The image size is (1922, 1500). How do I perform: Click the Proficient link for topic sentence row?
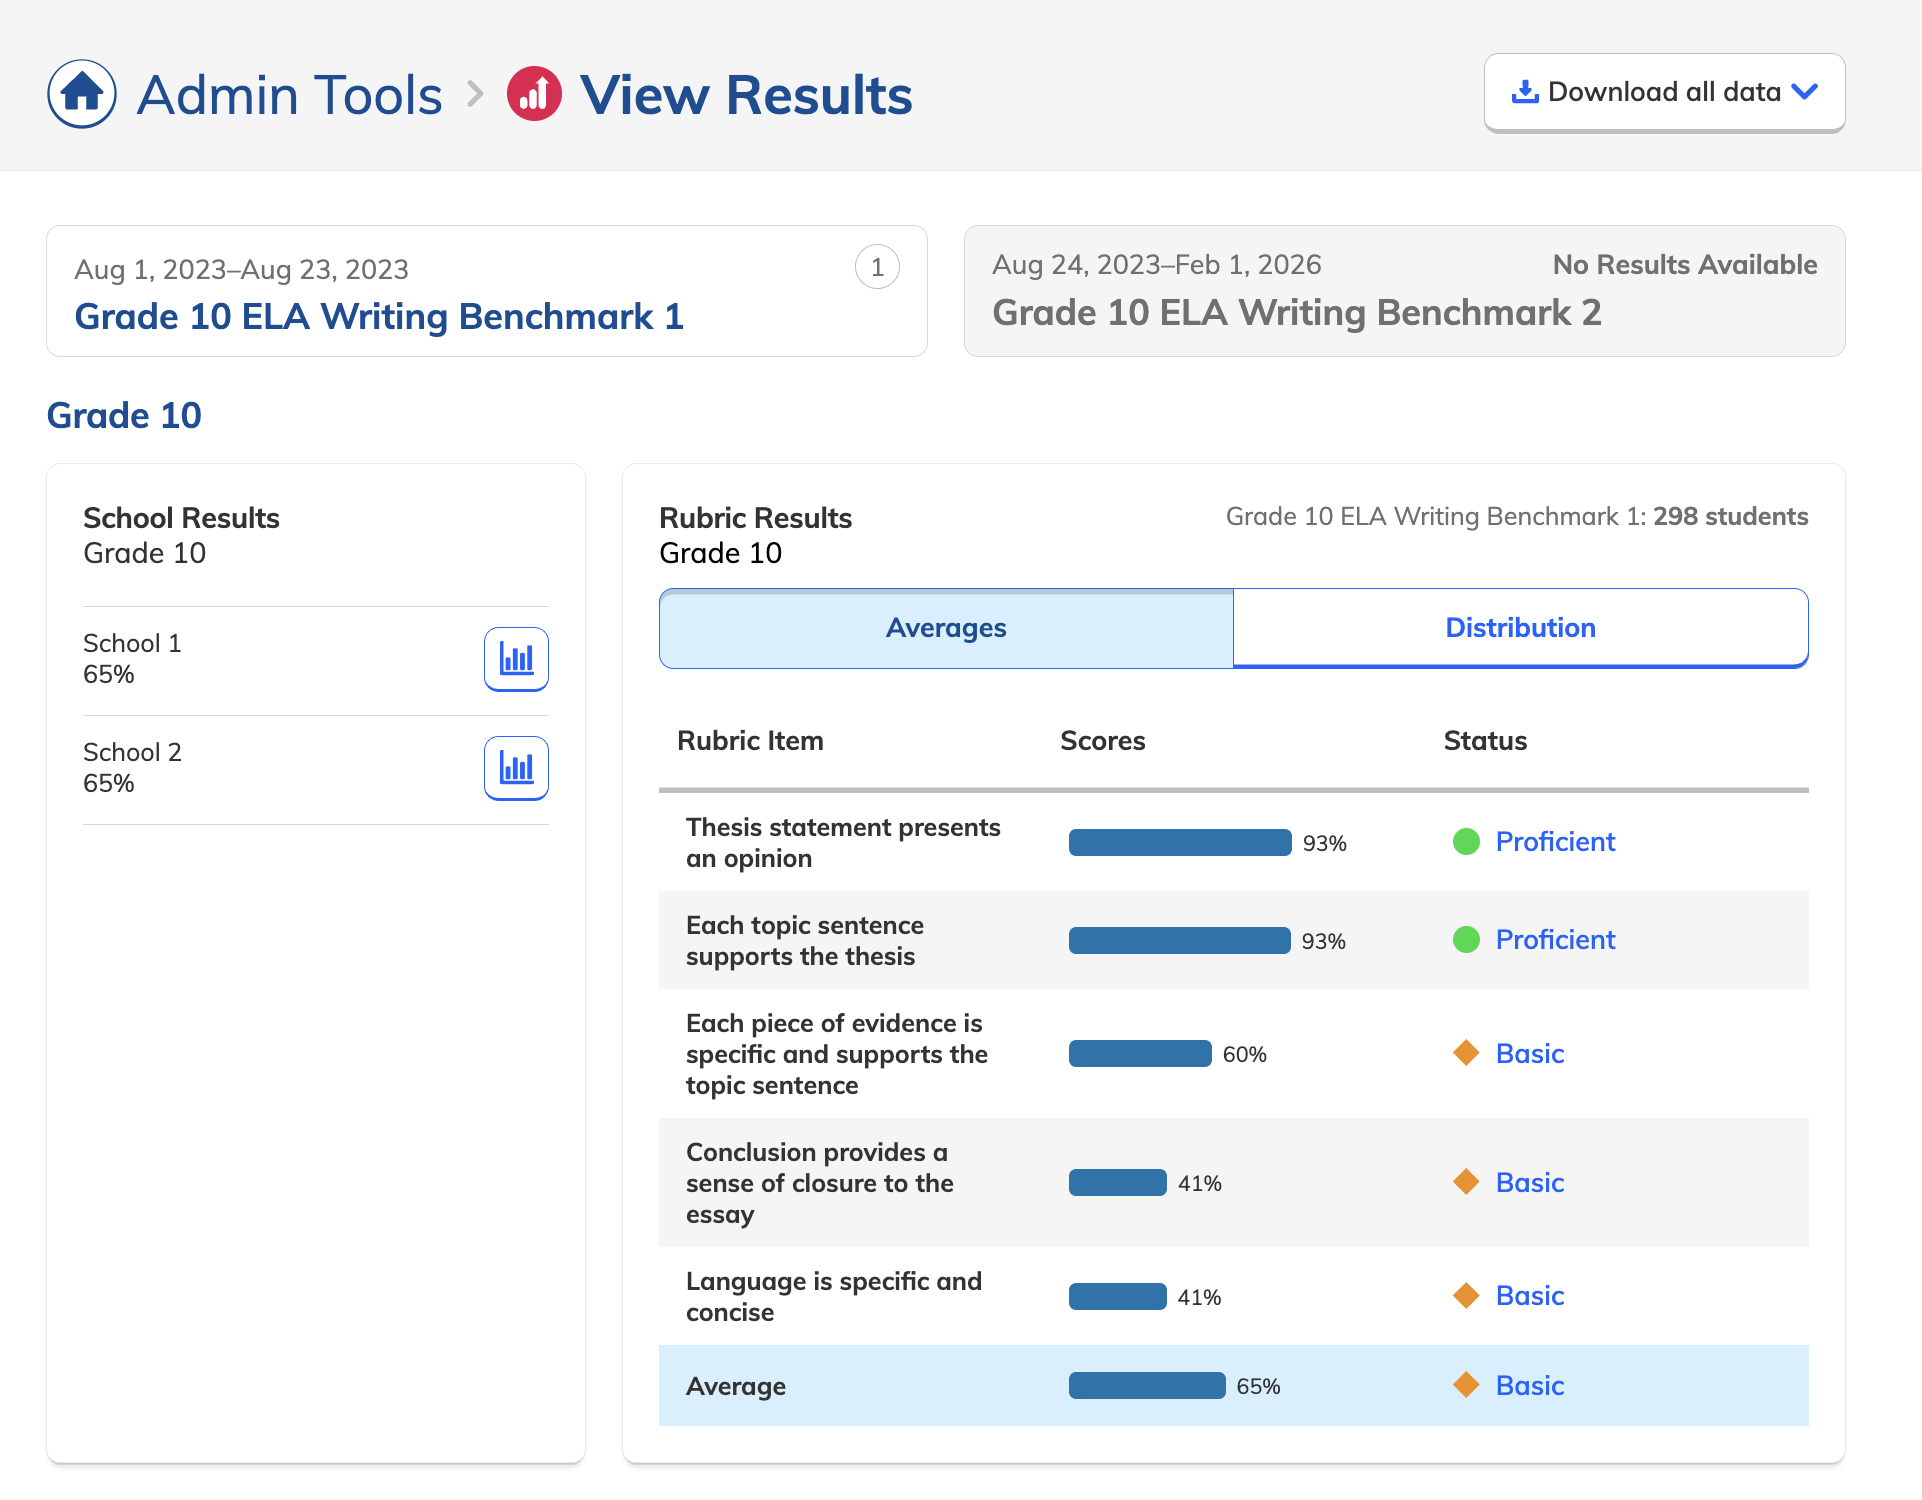(x=1554, y=940)
